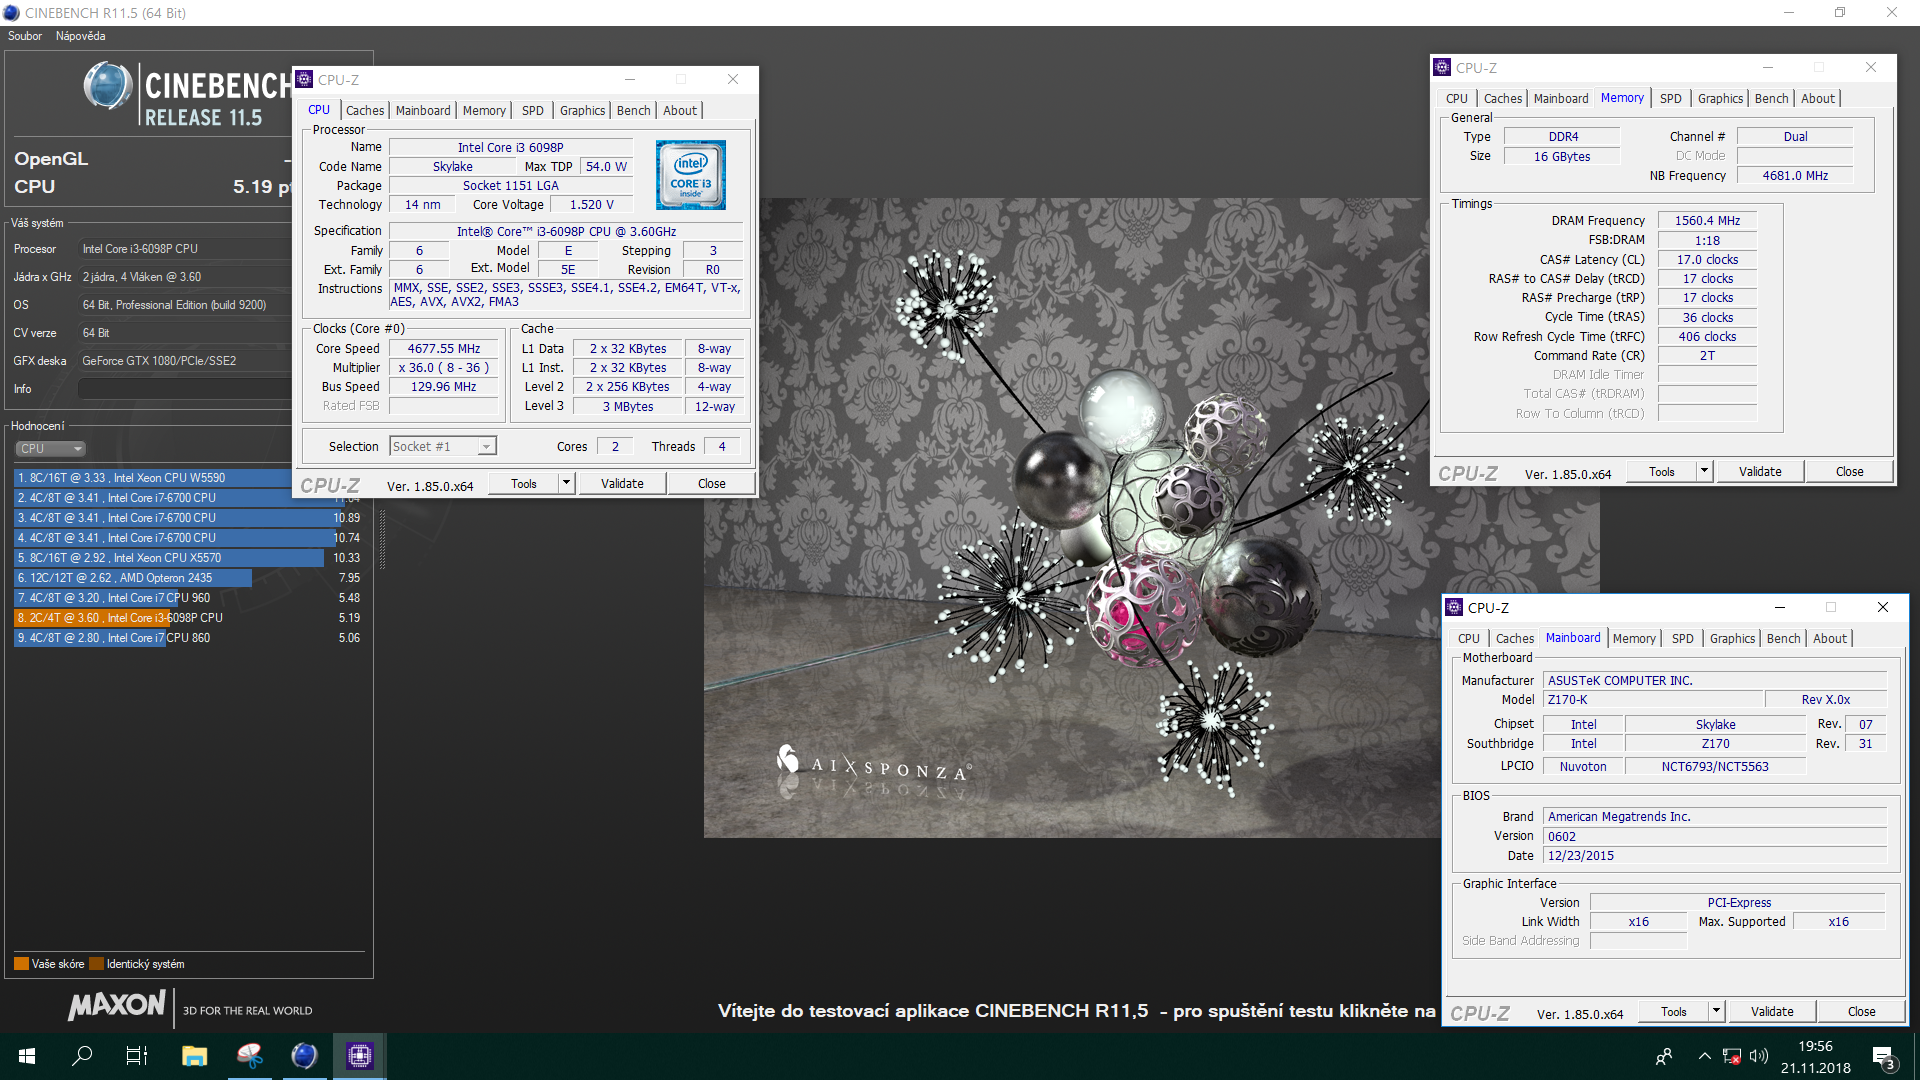Click the title bar icon of the CPU tab CPU-Z window
This screenshot has width=1920, height=1080.
(x=304, y=80)
